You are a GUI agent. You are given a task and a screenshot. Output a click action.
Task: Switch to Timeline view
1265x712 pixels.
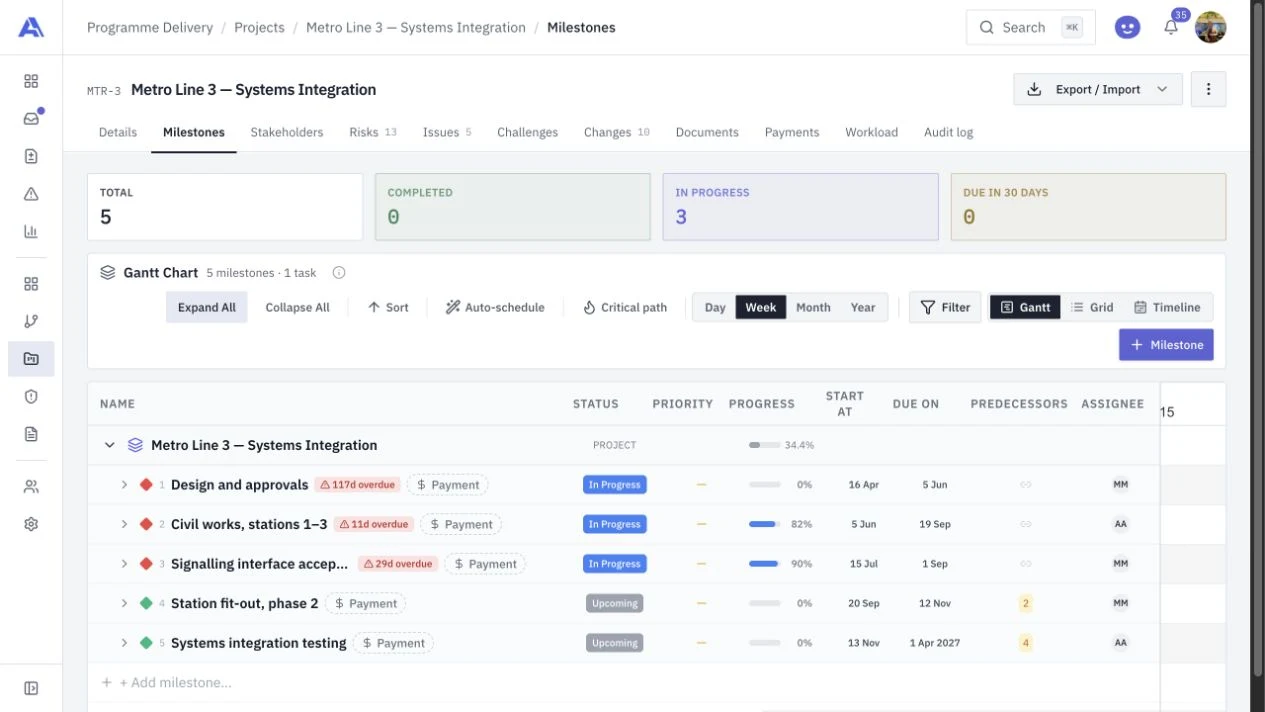pyautogui.click(x=1167, y=308)
